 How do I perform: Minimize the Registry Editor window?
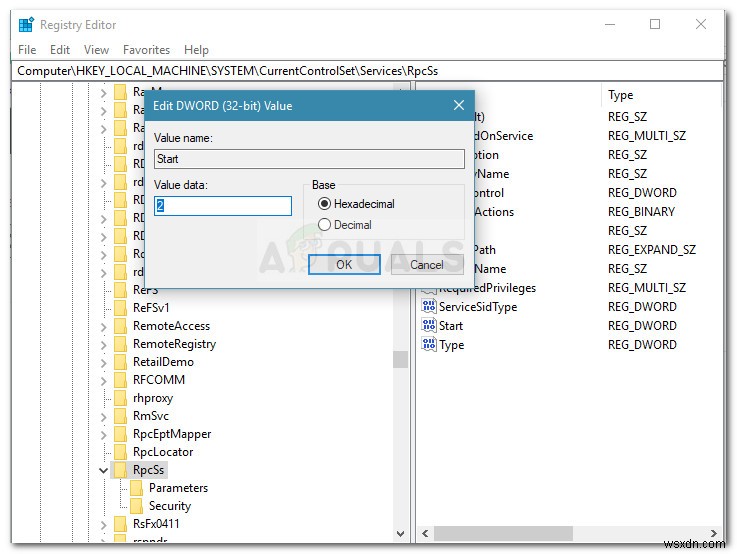pyautogui.click(x=610, y=24)
